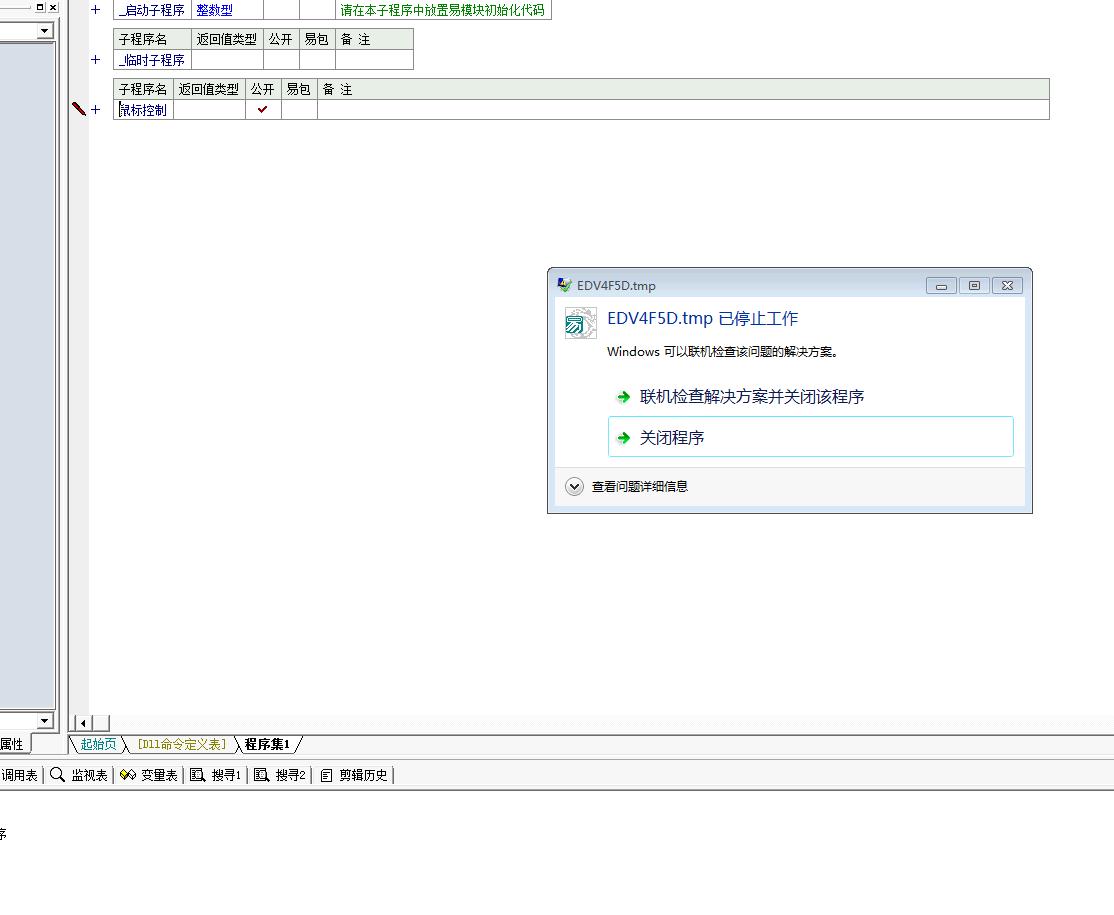Expand the _启动子程序 plus sign

(x=96, y=10)
